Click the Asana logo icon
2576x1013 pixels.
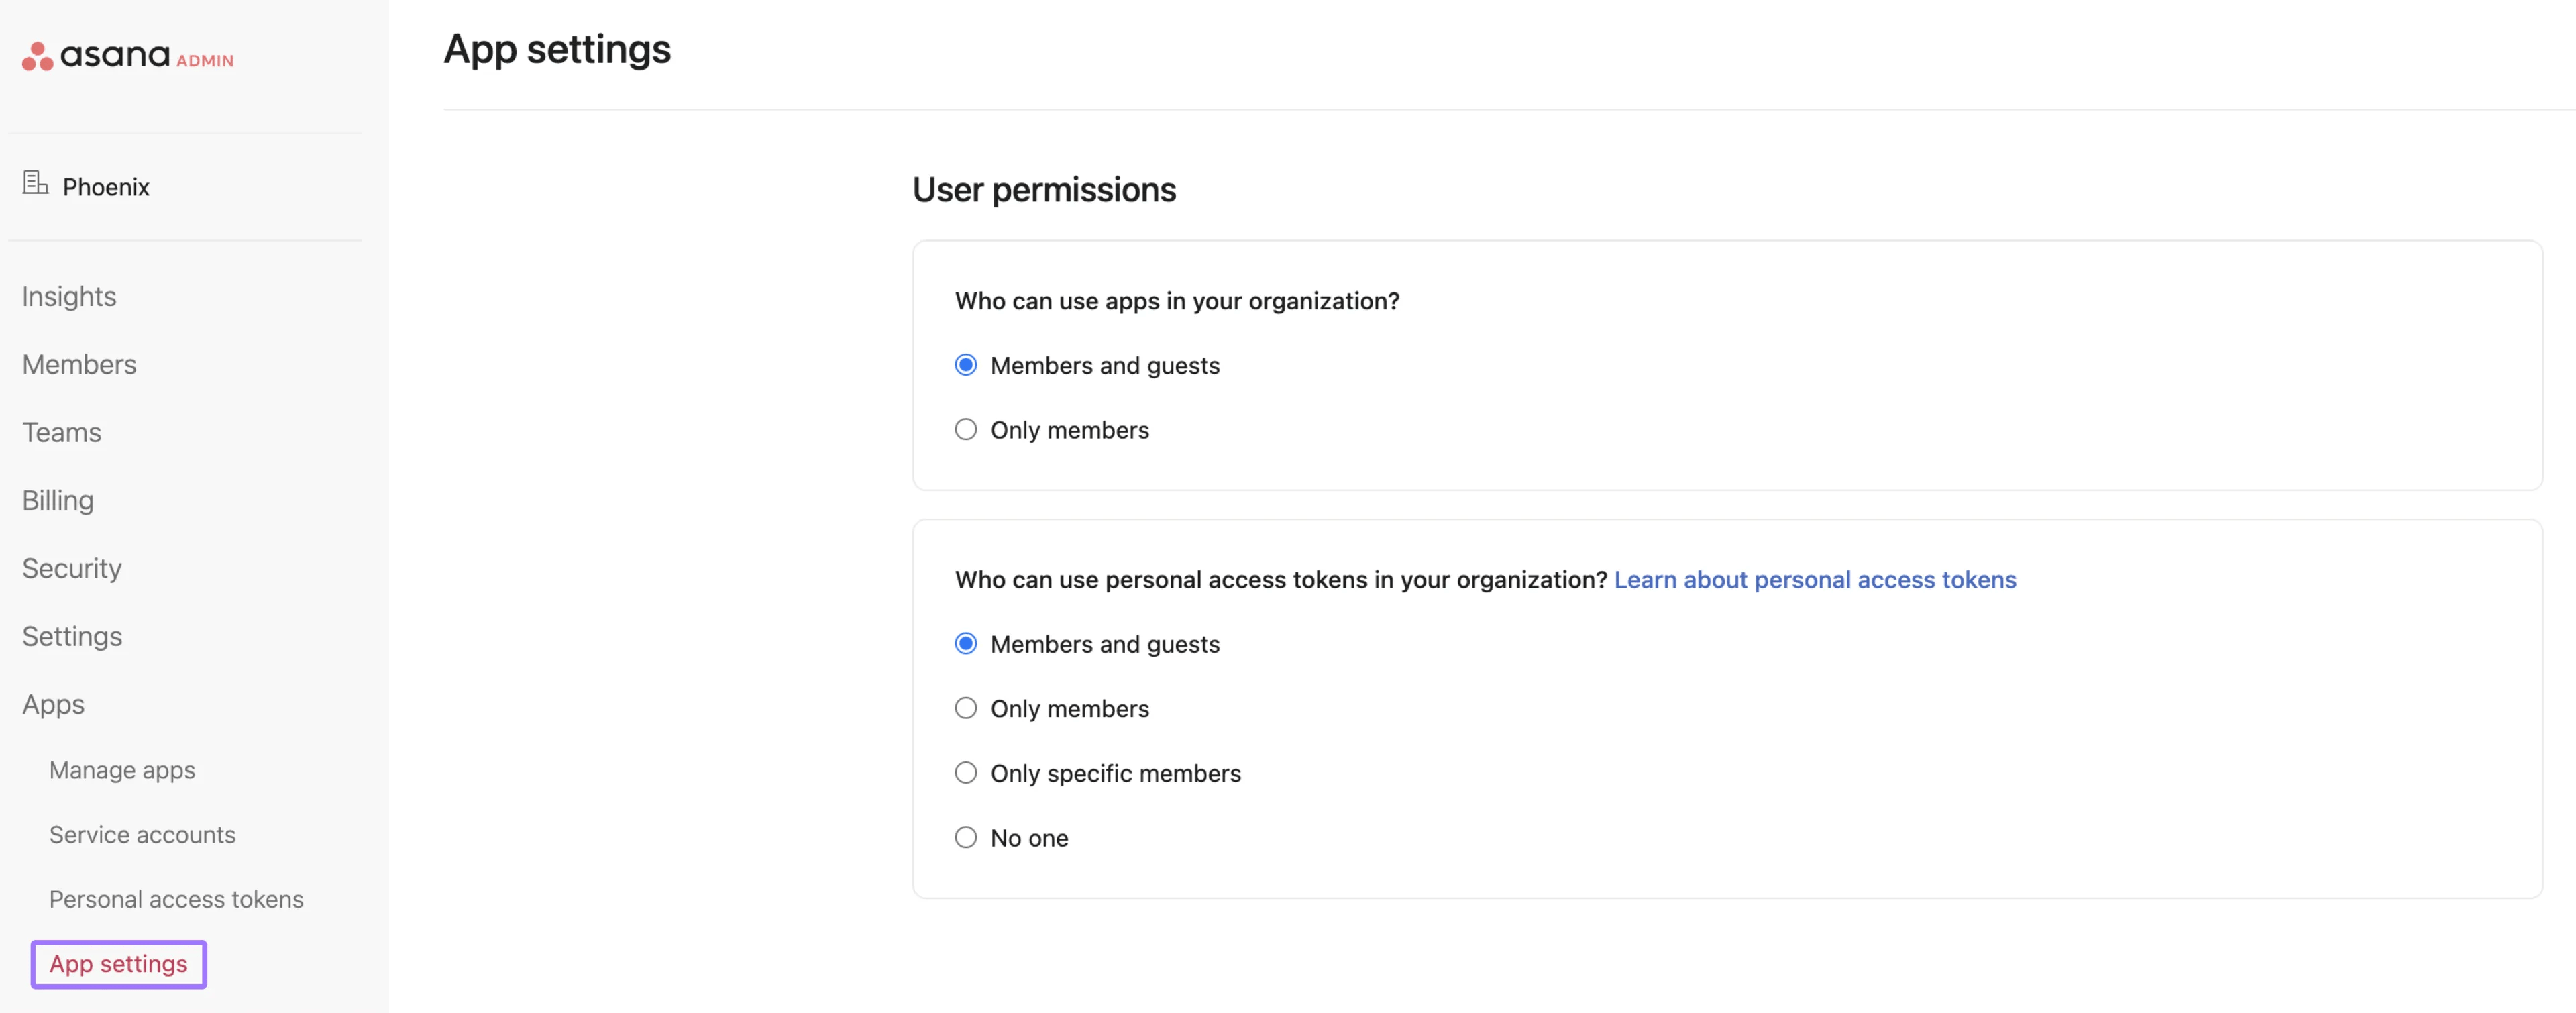[36, 56]
